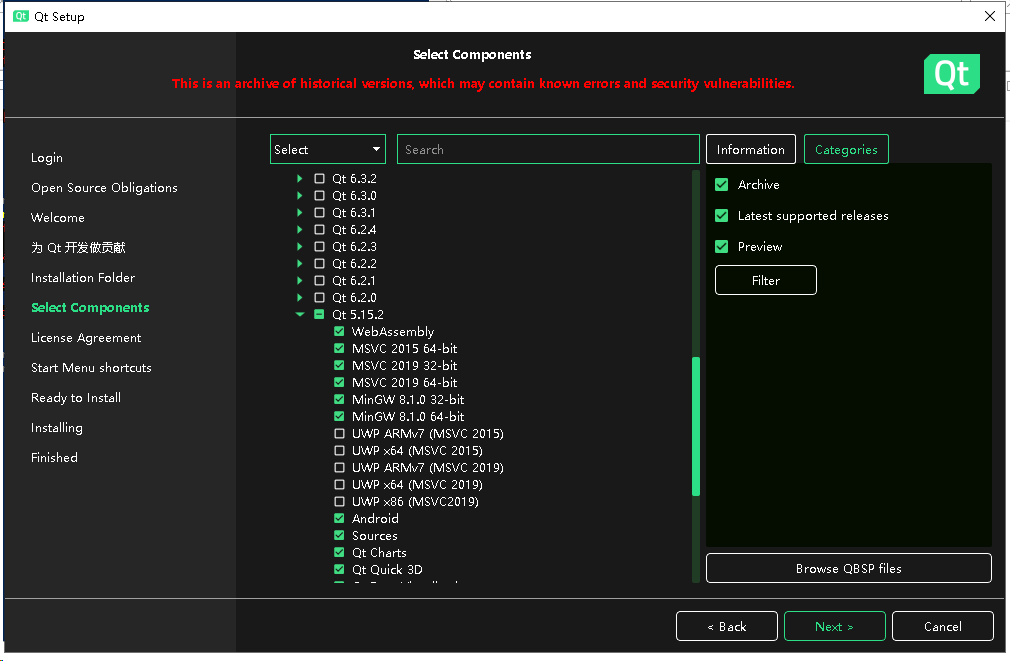Uncheck the Android component

click(339, 519)
